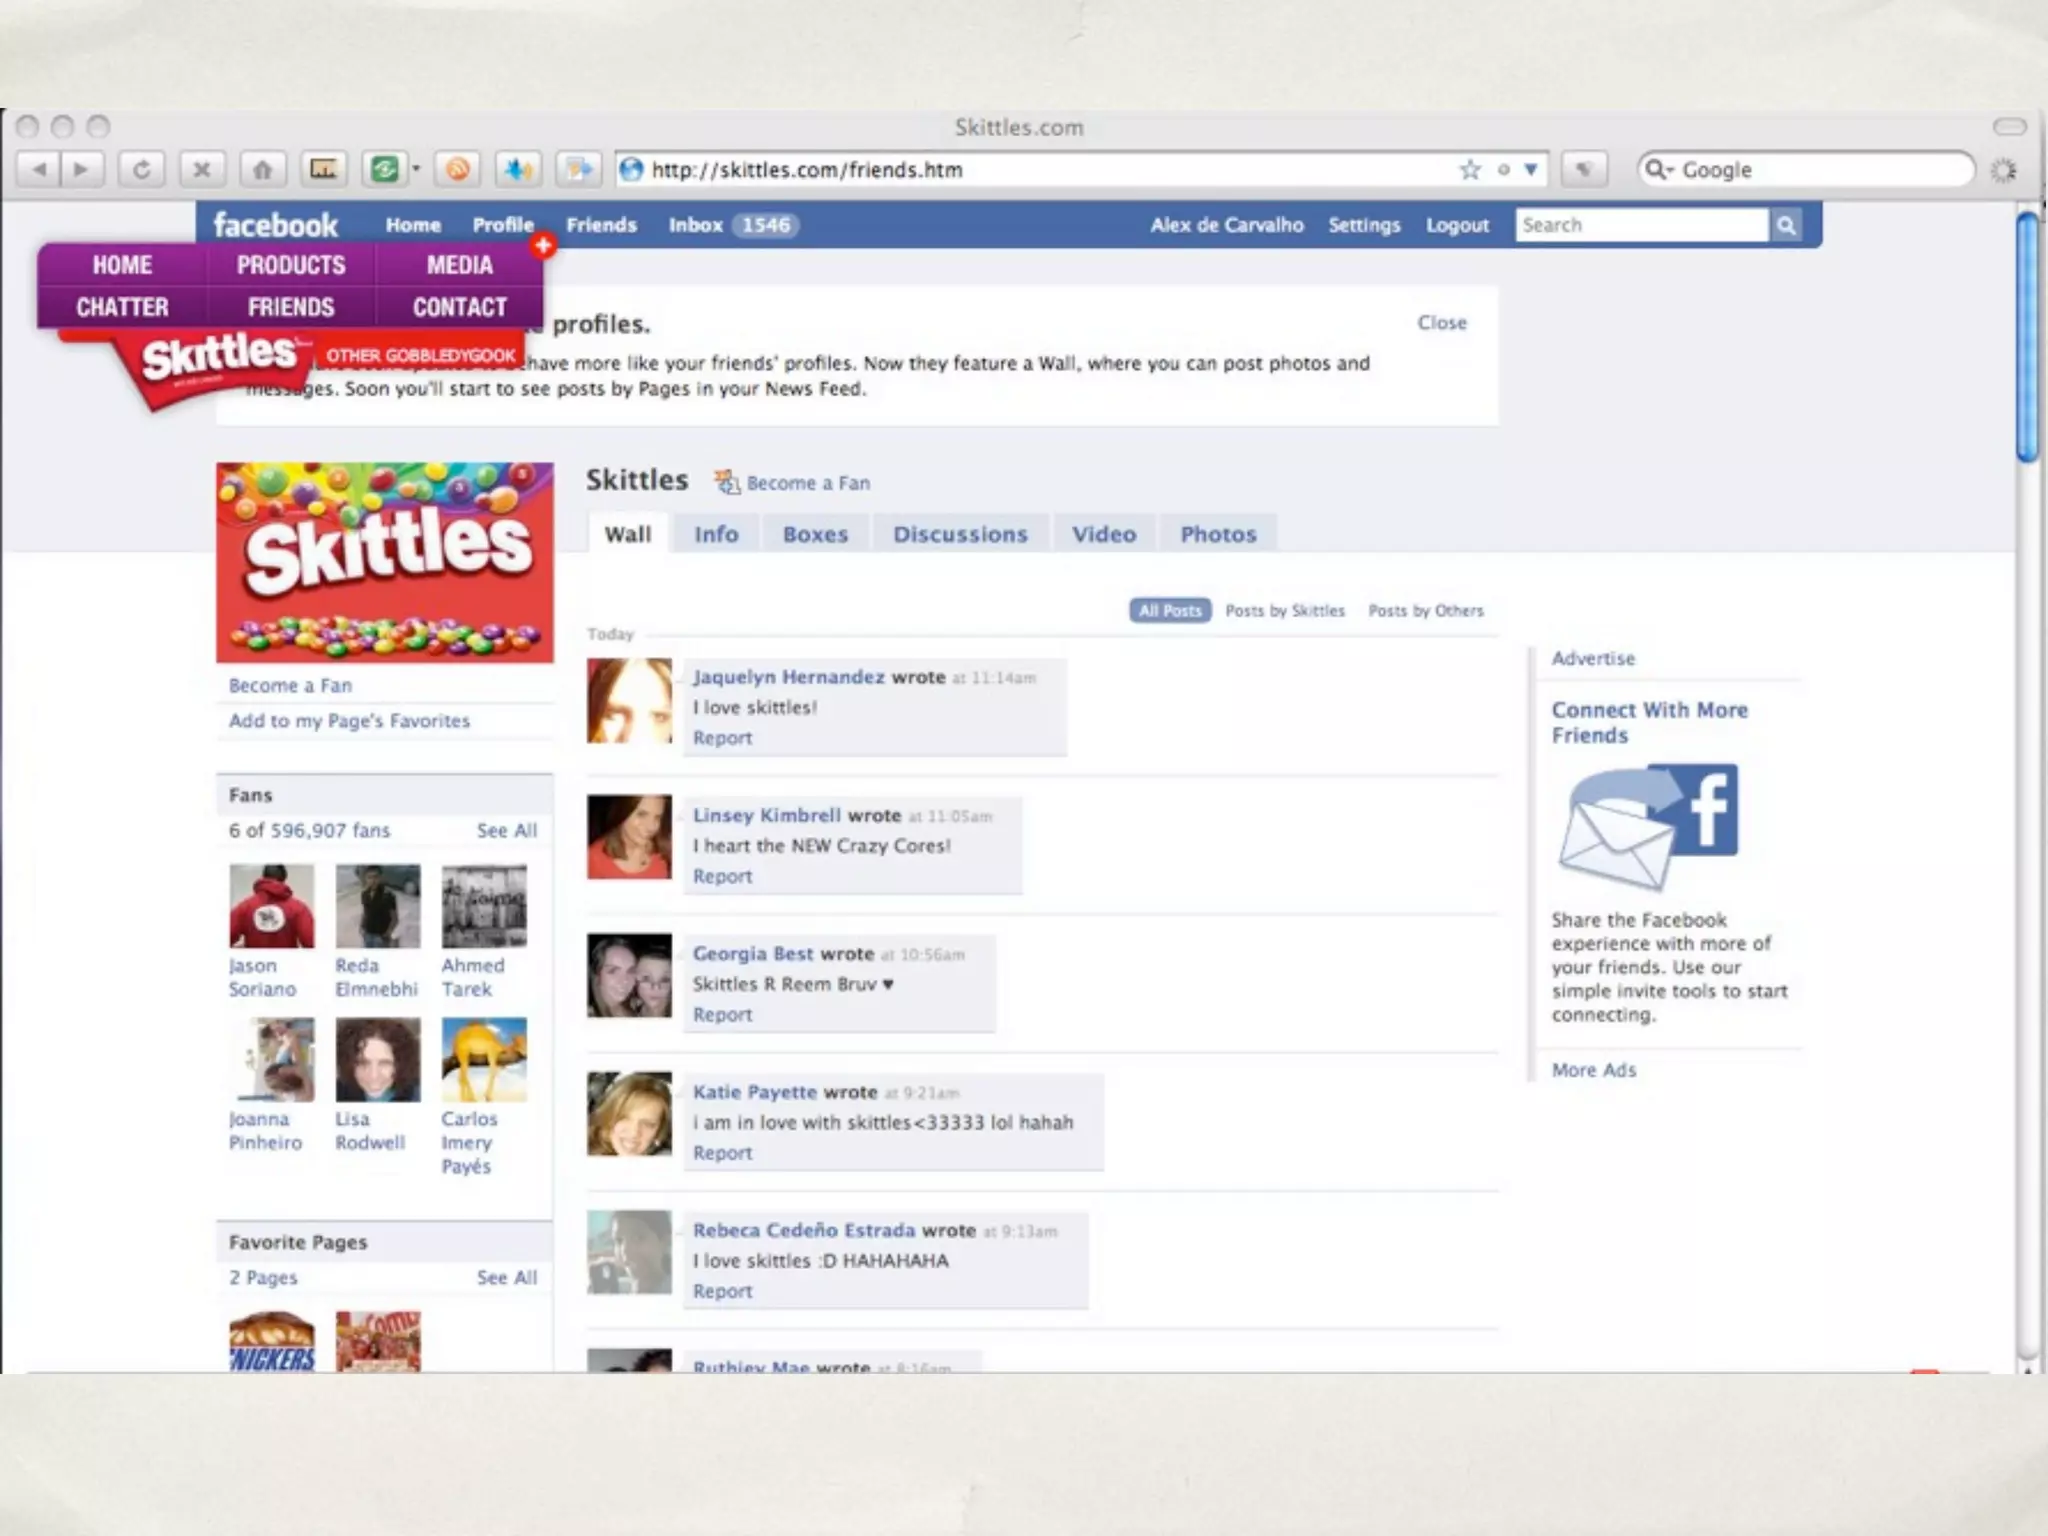Report Katie Payette's wall post

coord(722,1153)
